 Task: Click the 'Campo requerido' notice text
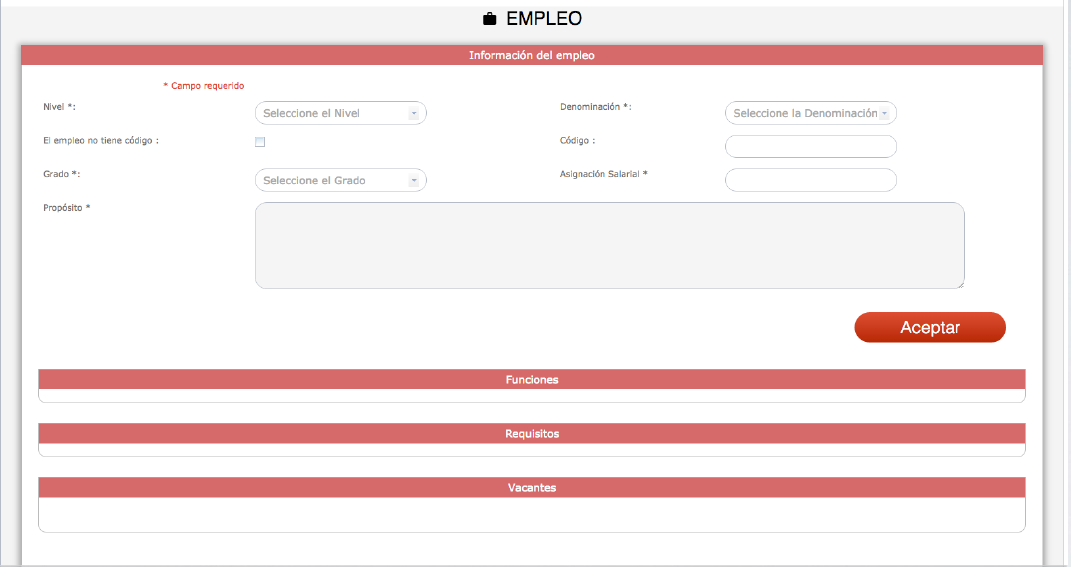(x=204, y=86)
